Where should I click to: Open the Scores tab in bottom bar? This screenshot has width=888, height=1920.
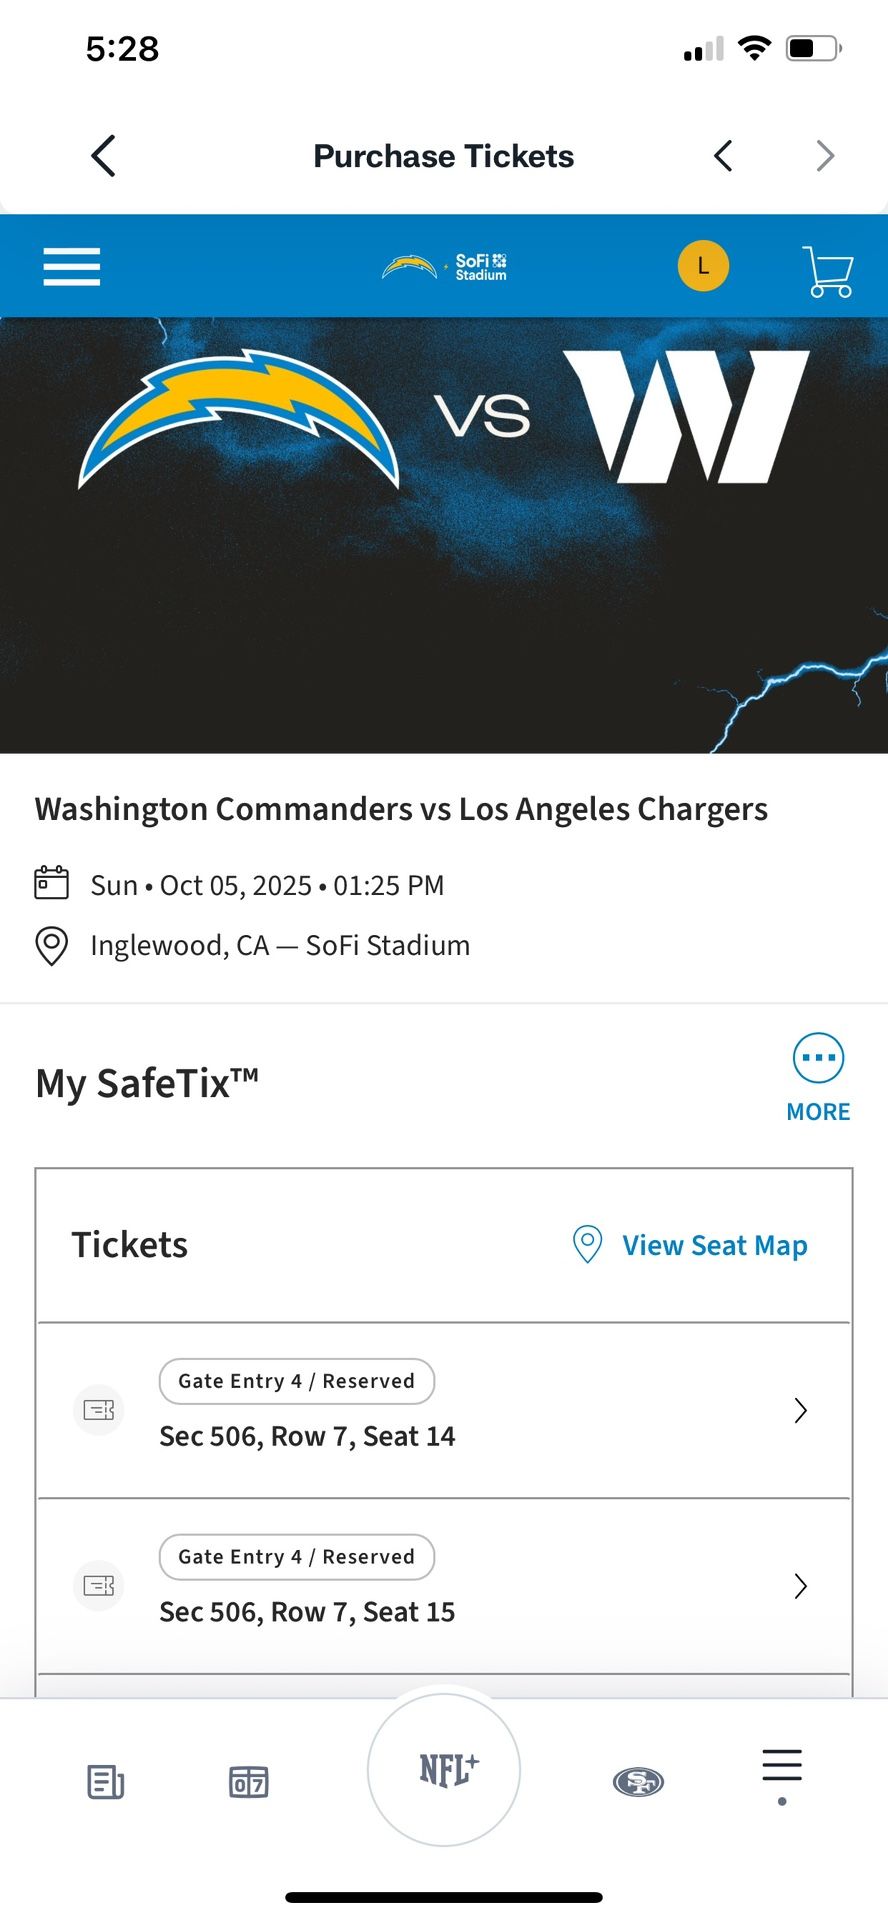coord(249,1781)
